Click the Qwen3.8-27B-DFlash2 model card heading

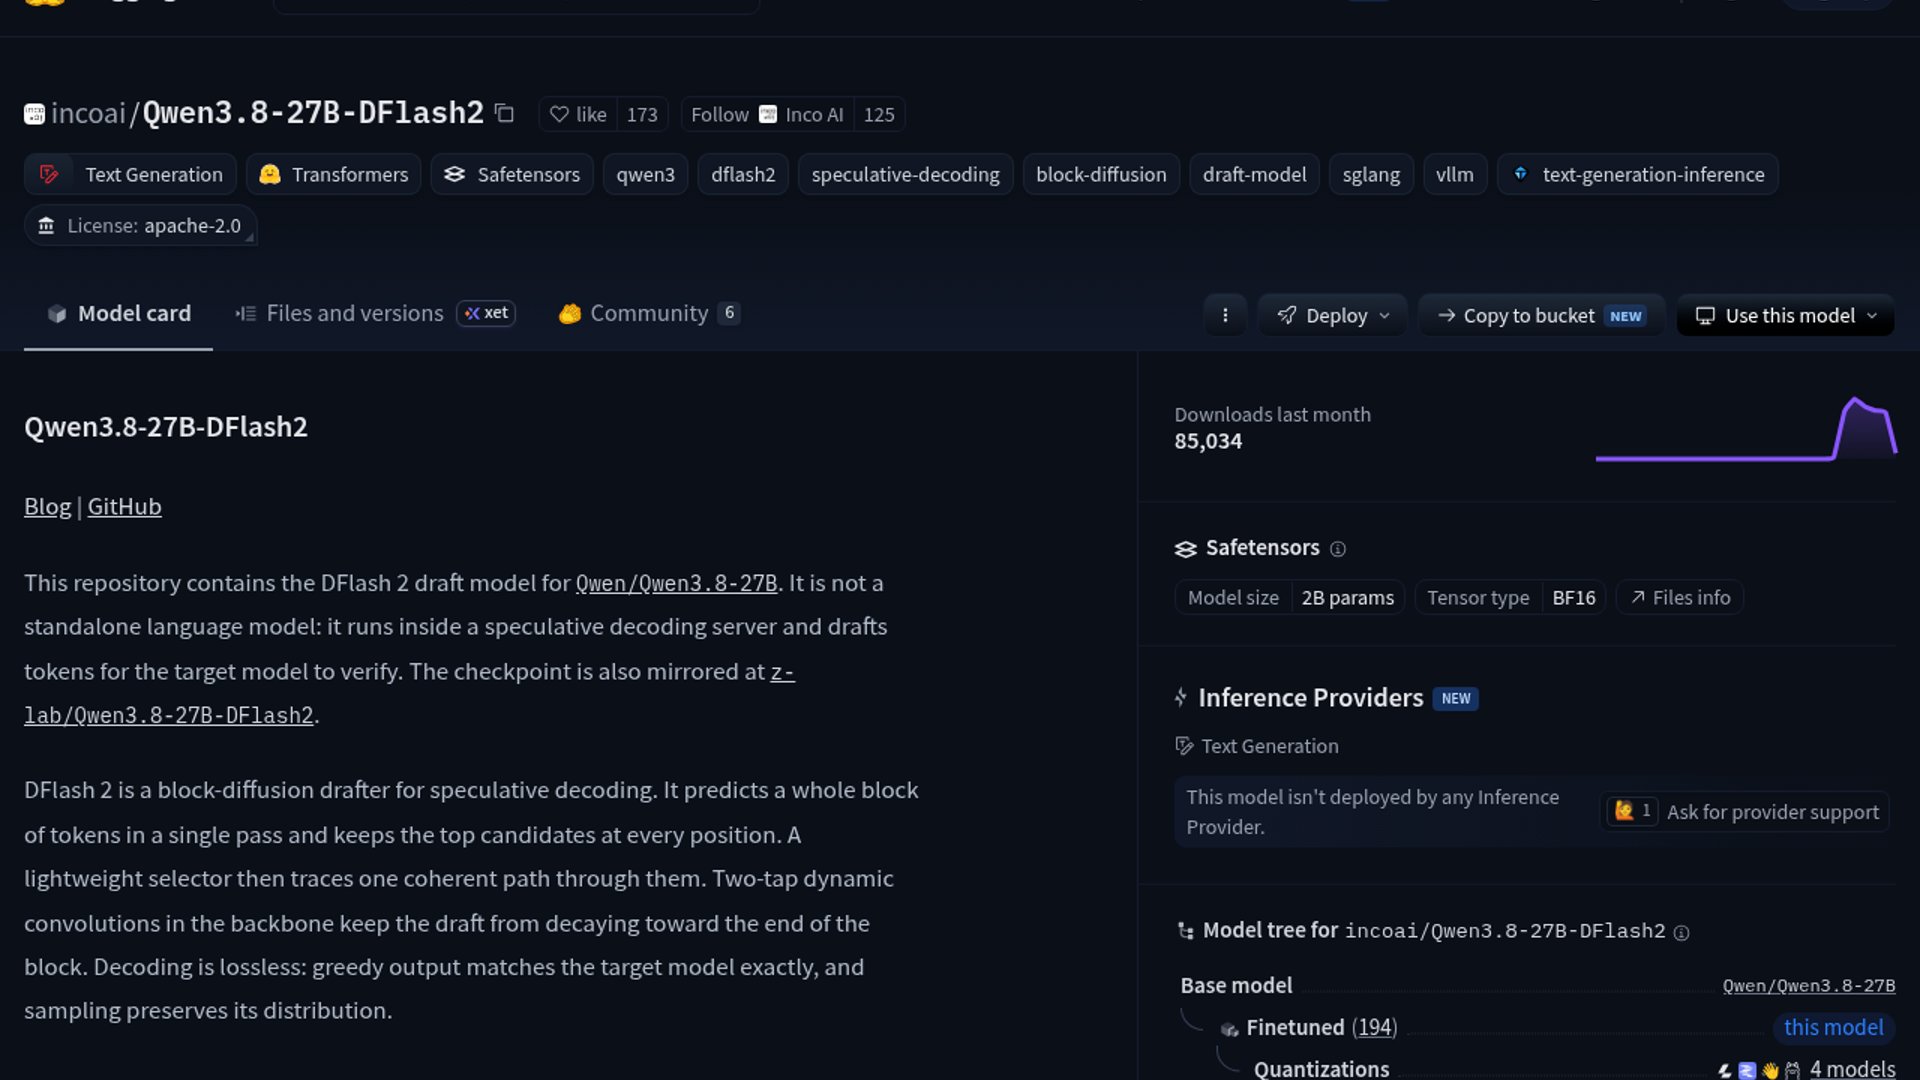(x=166, y=427)
